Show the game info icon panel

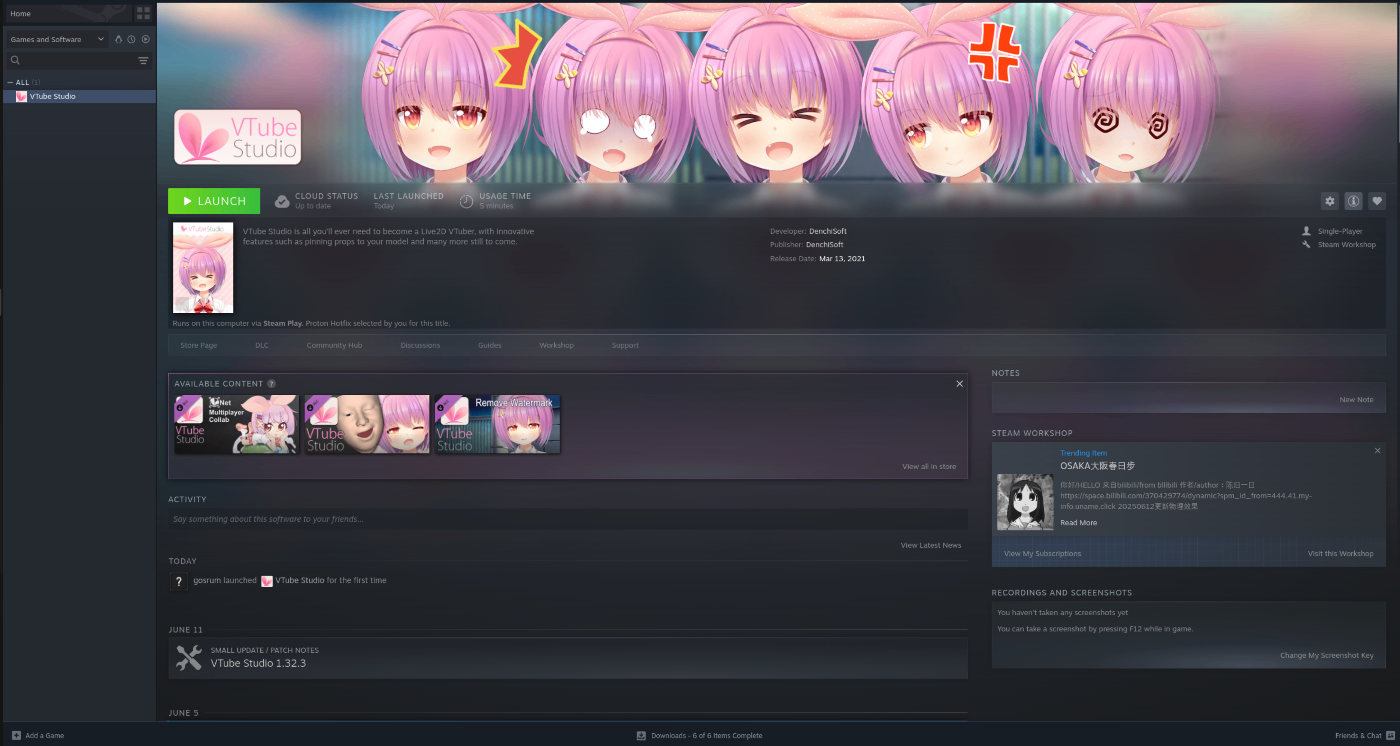[x=1353, y=201]
